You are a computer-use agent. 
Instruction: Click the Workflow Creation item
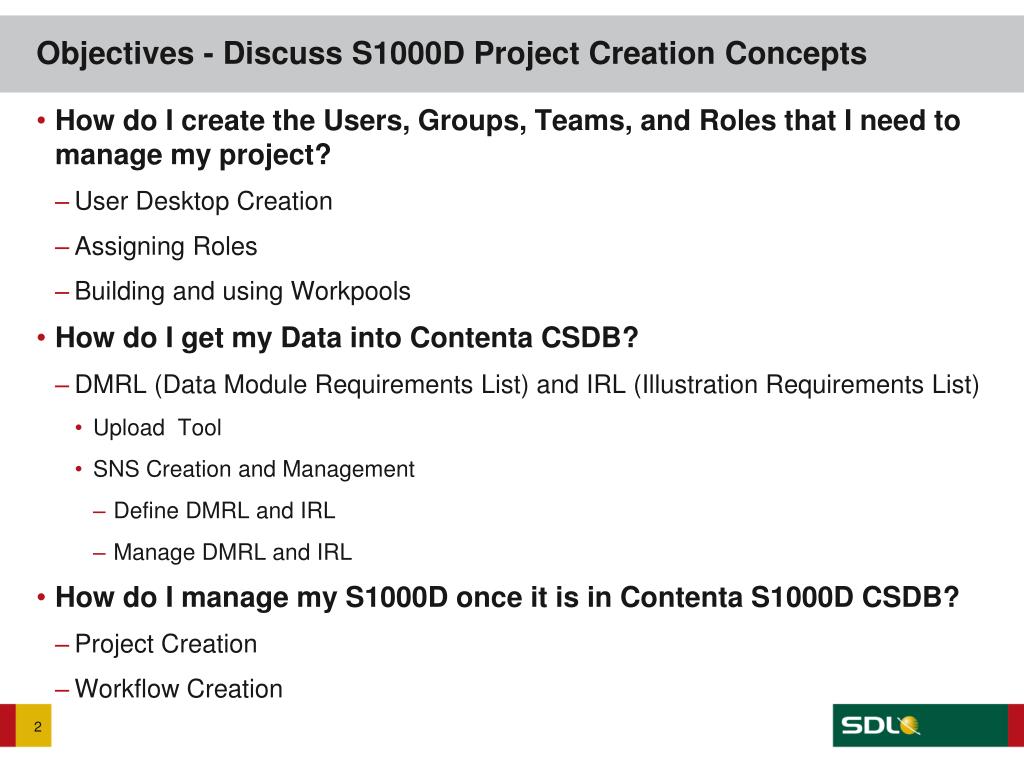[179, 689]
